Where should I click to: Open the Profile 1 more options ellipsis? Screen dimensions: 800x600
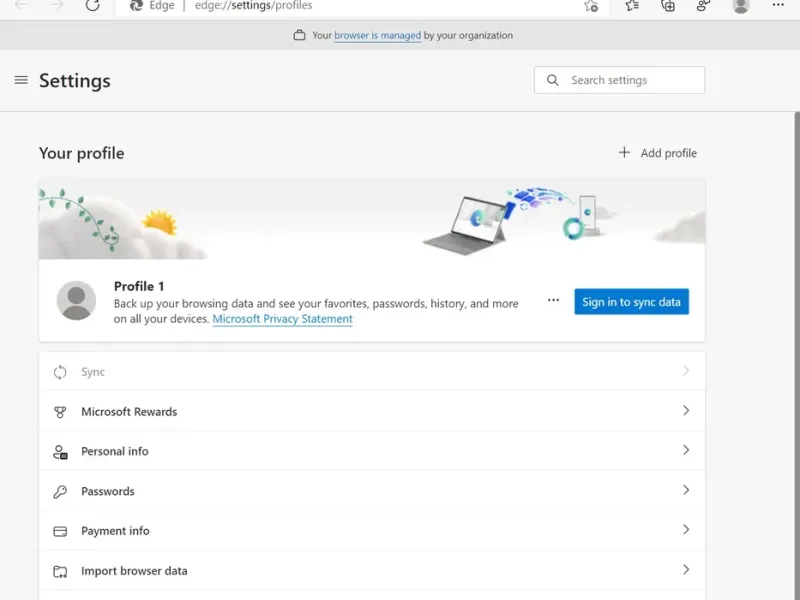pos(554,300)
